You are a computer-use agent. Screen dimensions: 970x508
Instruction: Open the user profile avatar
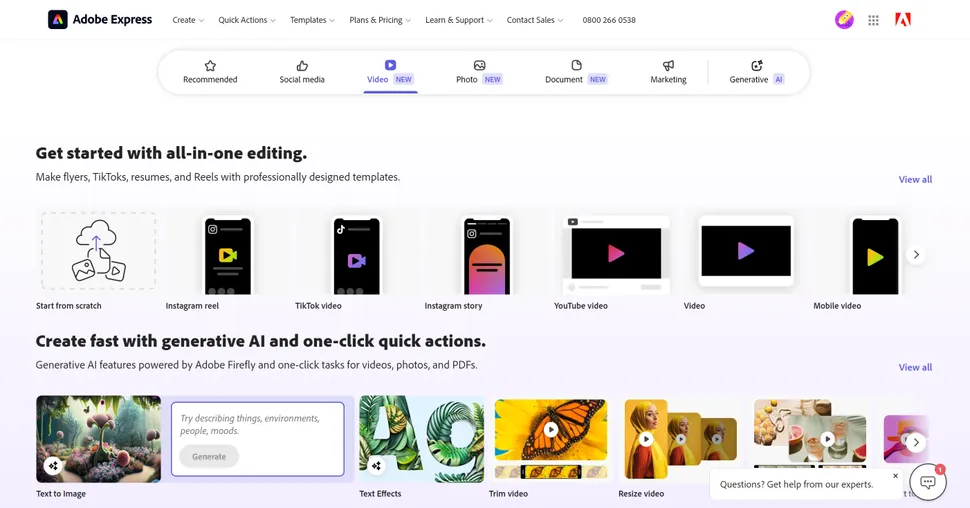pos(844,20)
